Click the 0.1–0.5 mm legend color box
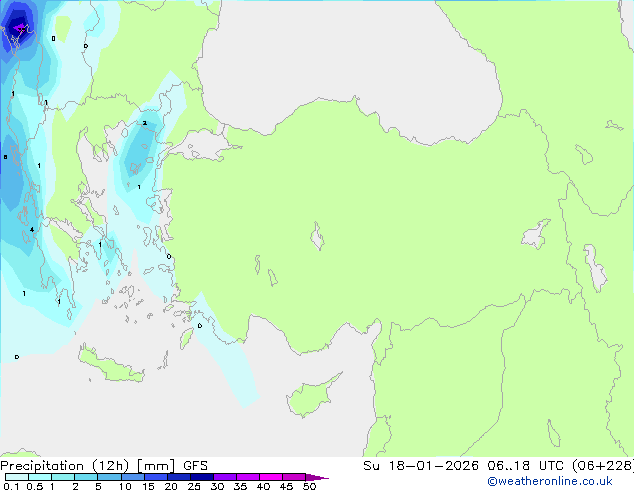Screen dimensions: 634x490 pyautogui.click(x=17, y=477)
